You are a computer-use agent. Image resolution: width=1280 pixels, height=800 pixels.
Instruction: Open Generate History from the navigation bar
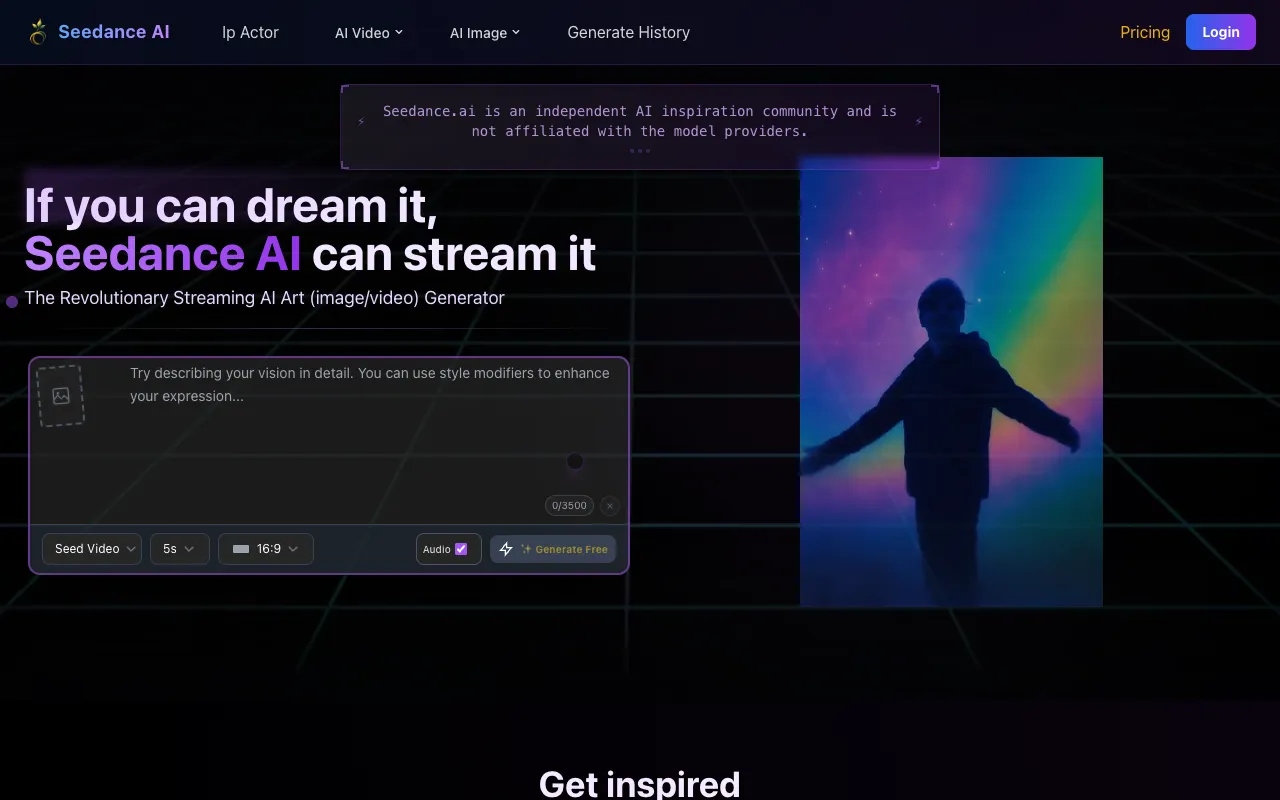(x=628, y=32)
